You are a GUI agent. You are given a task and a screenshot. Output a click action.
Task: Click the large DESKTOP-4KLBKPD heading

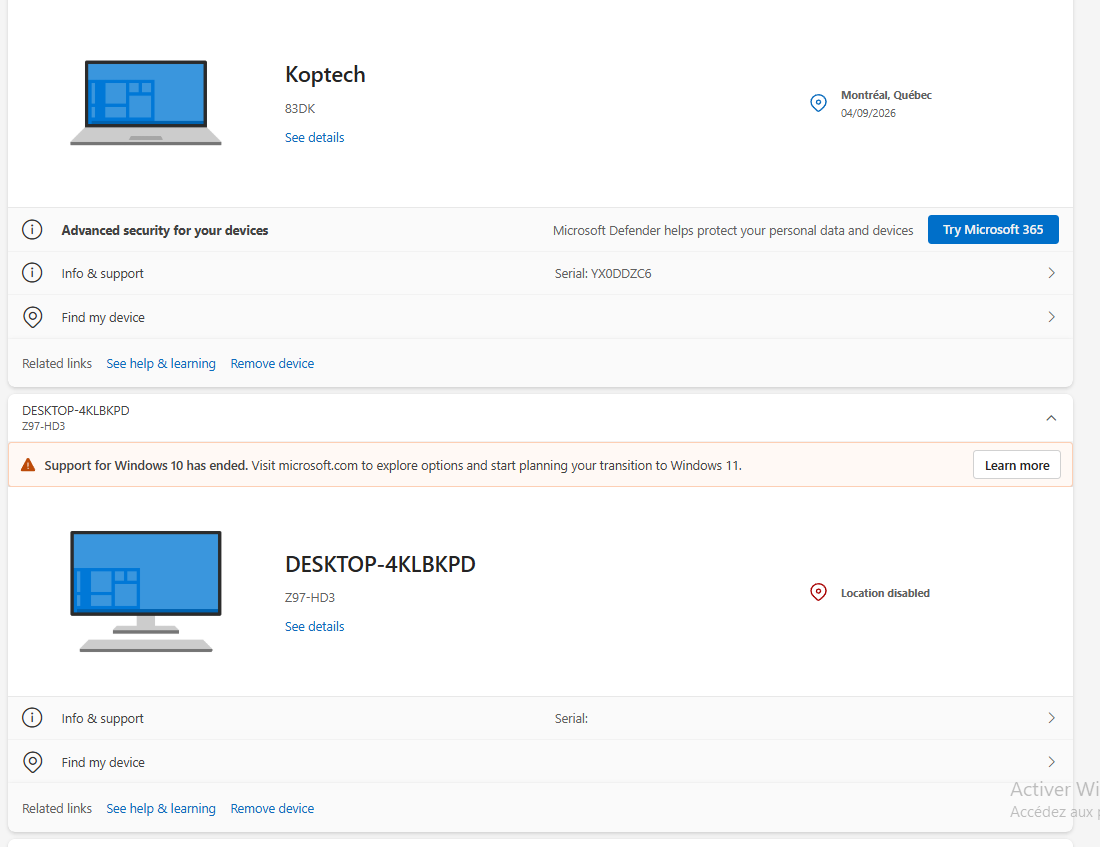point(380,564)
